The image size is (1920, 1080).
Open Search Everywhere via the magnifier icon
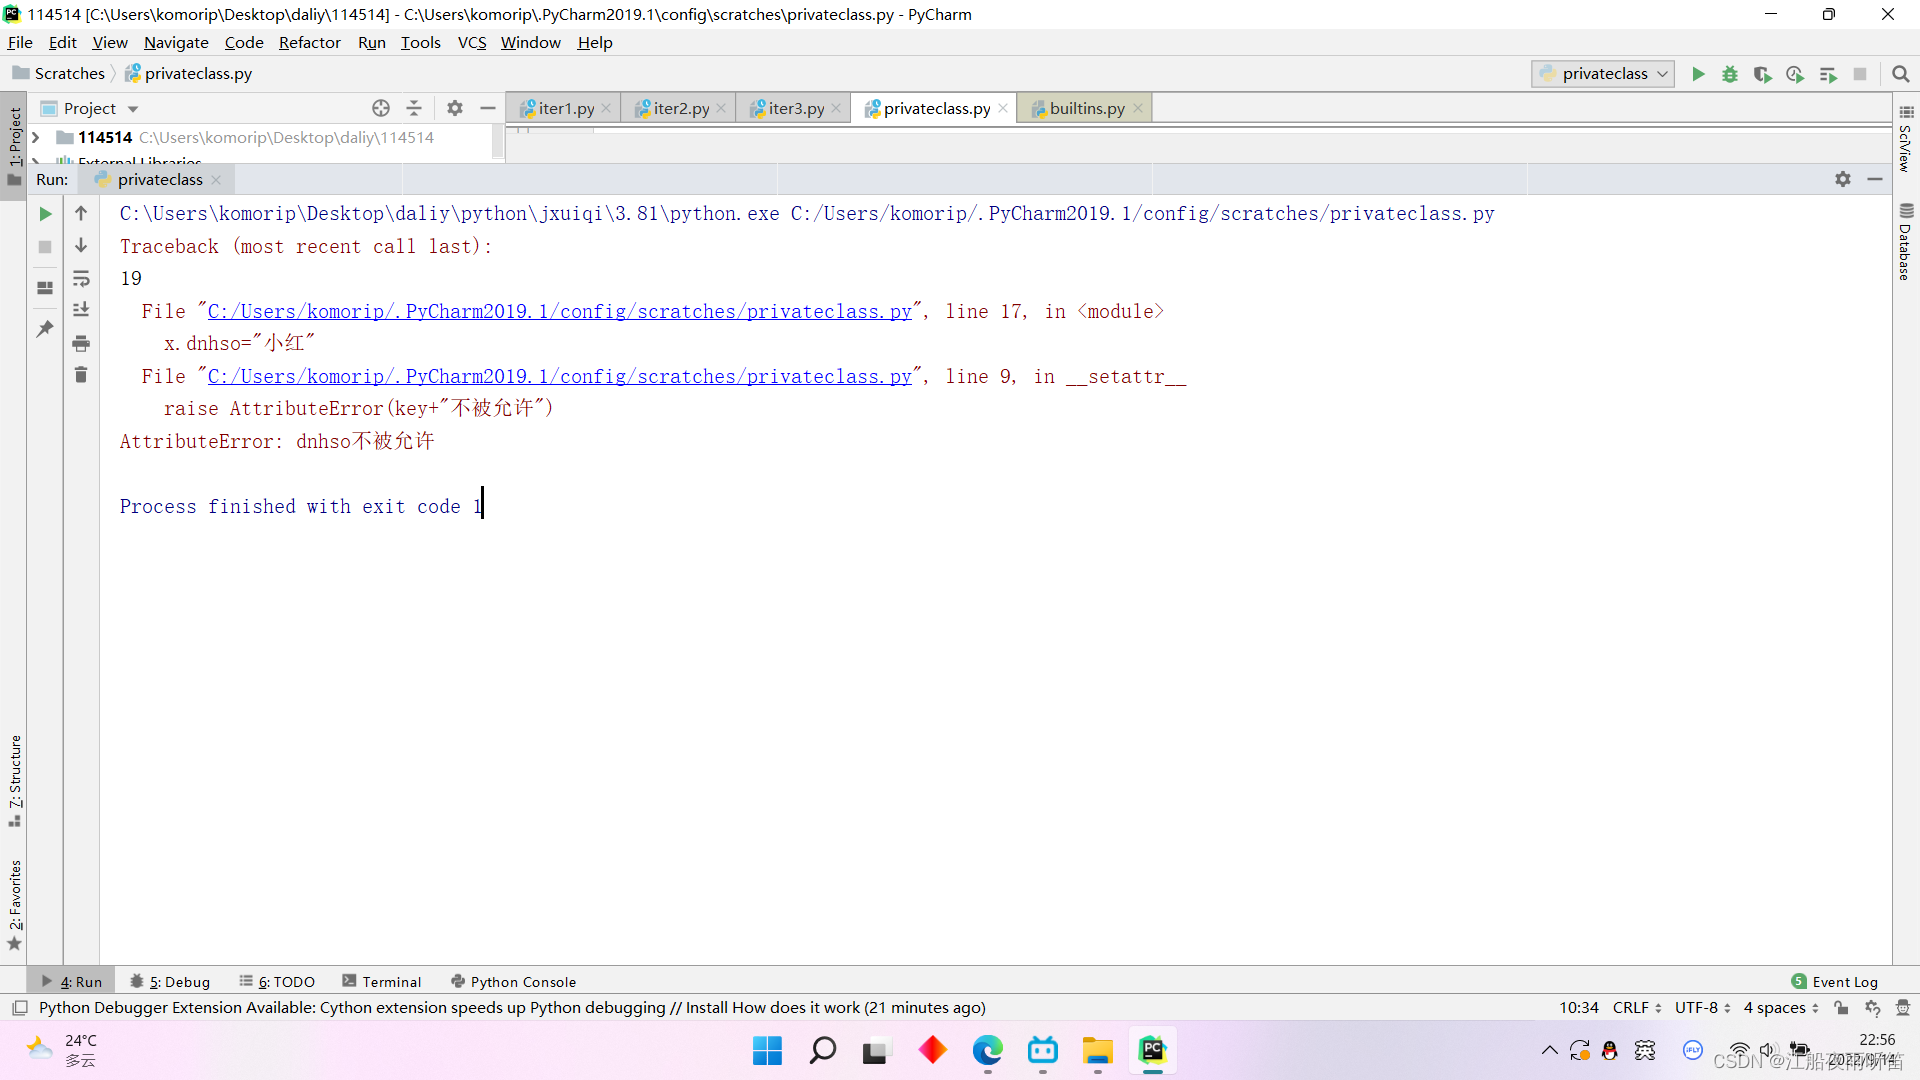click(1901, 74)
